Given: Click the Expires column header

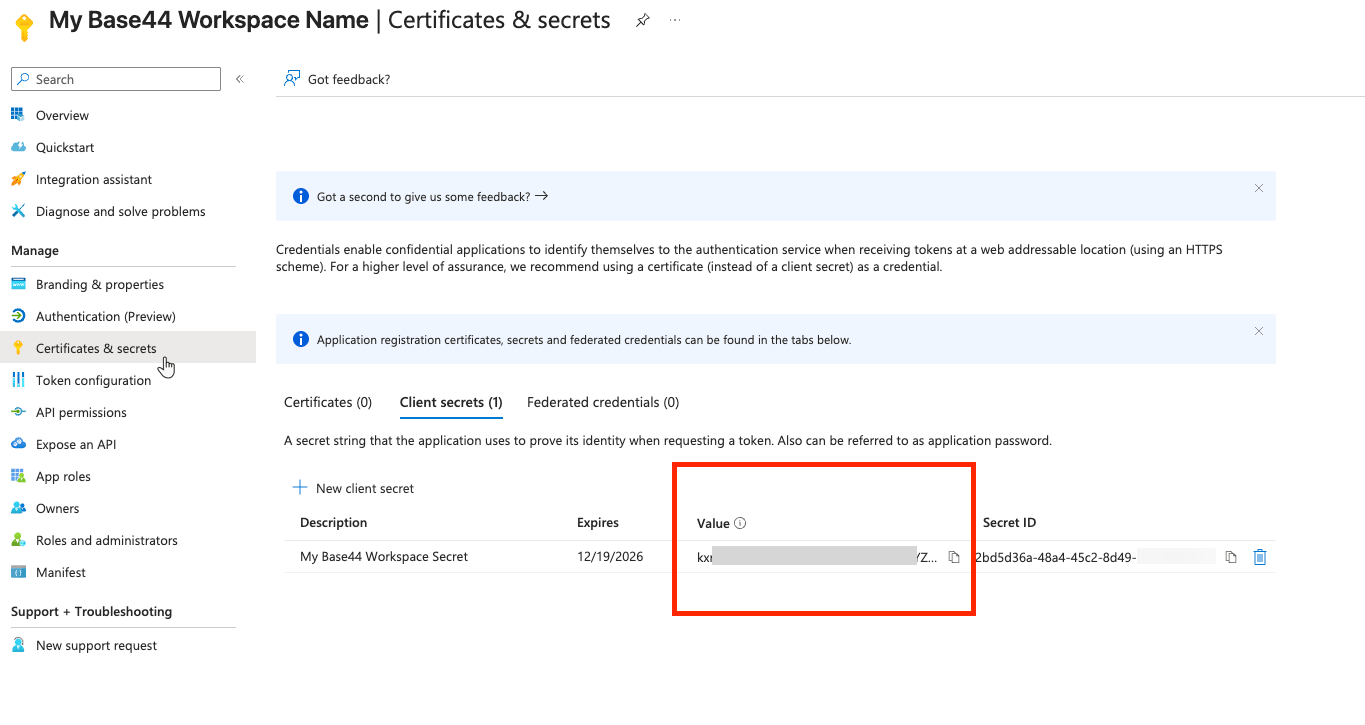Looking at the screenshot, I should tap(598, 522).
